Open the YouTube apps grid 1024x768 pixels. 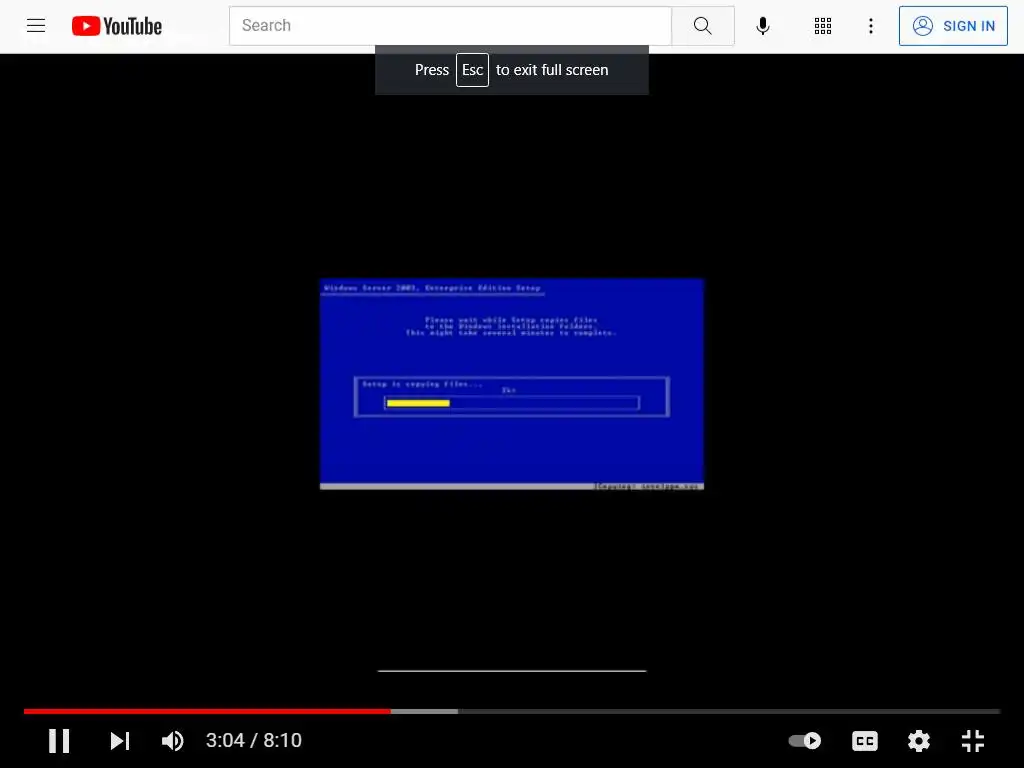(823, 26)
